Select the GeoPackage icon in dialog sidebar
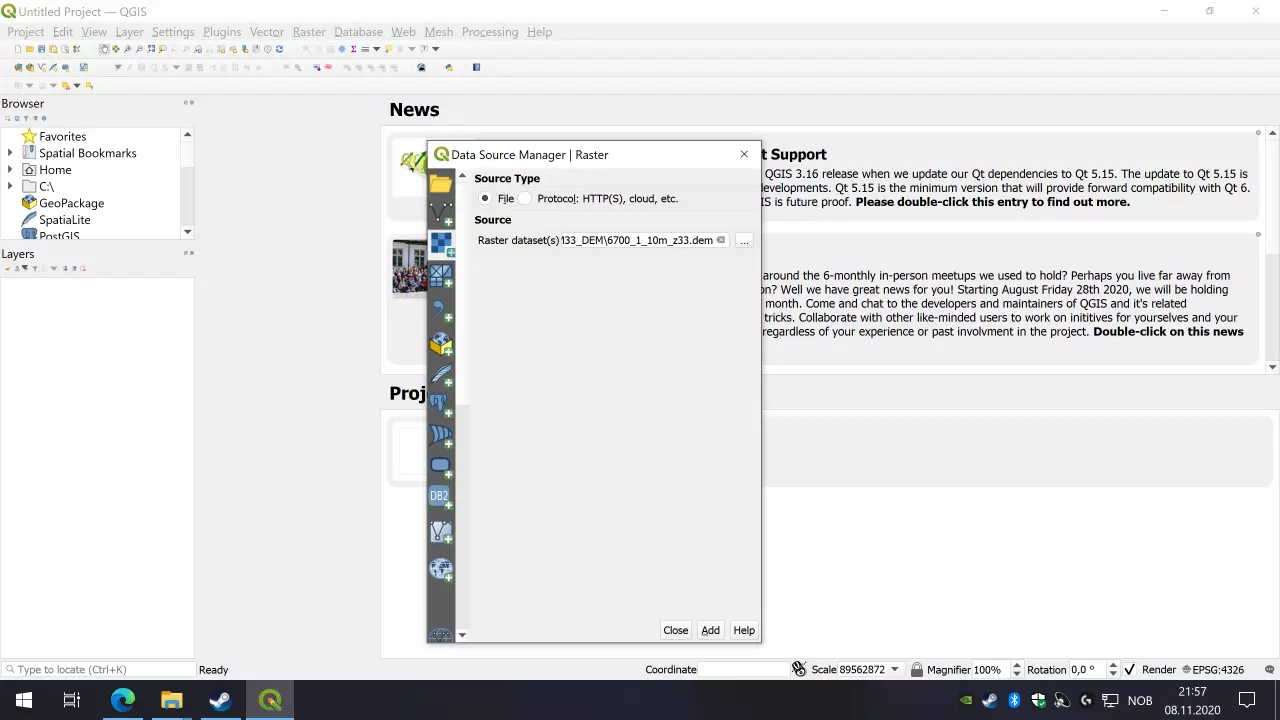Screen dimensions: 1280x720 441,345
